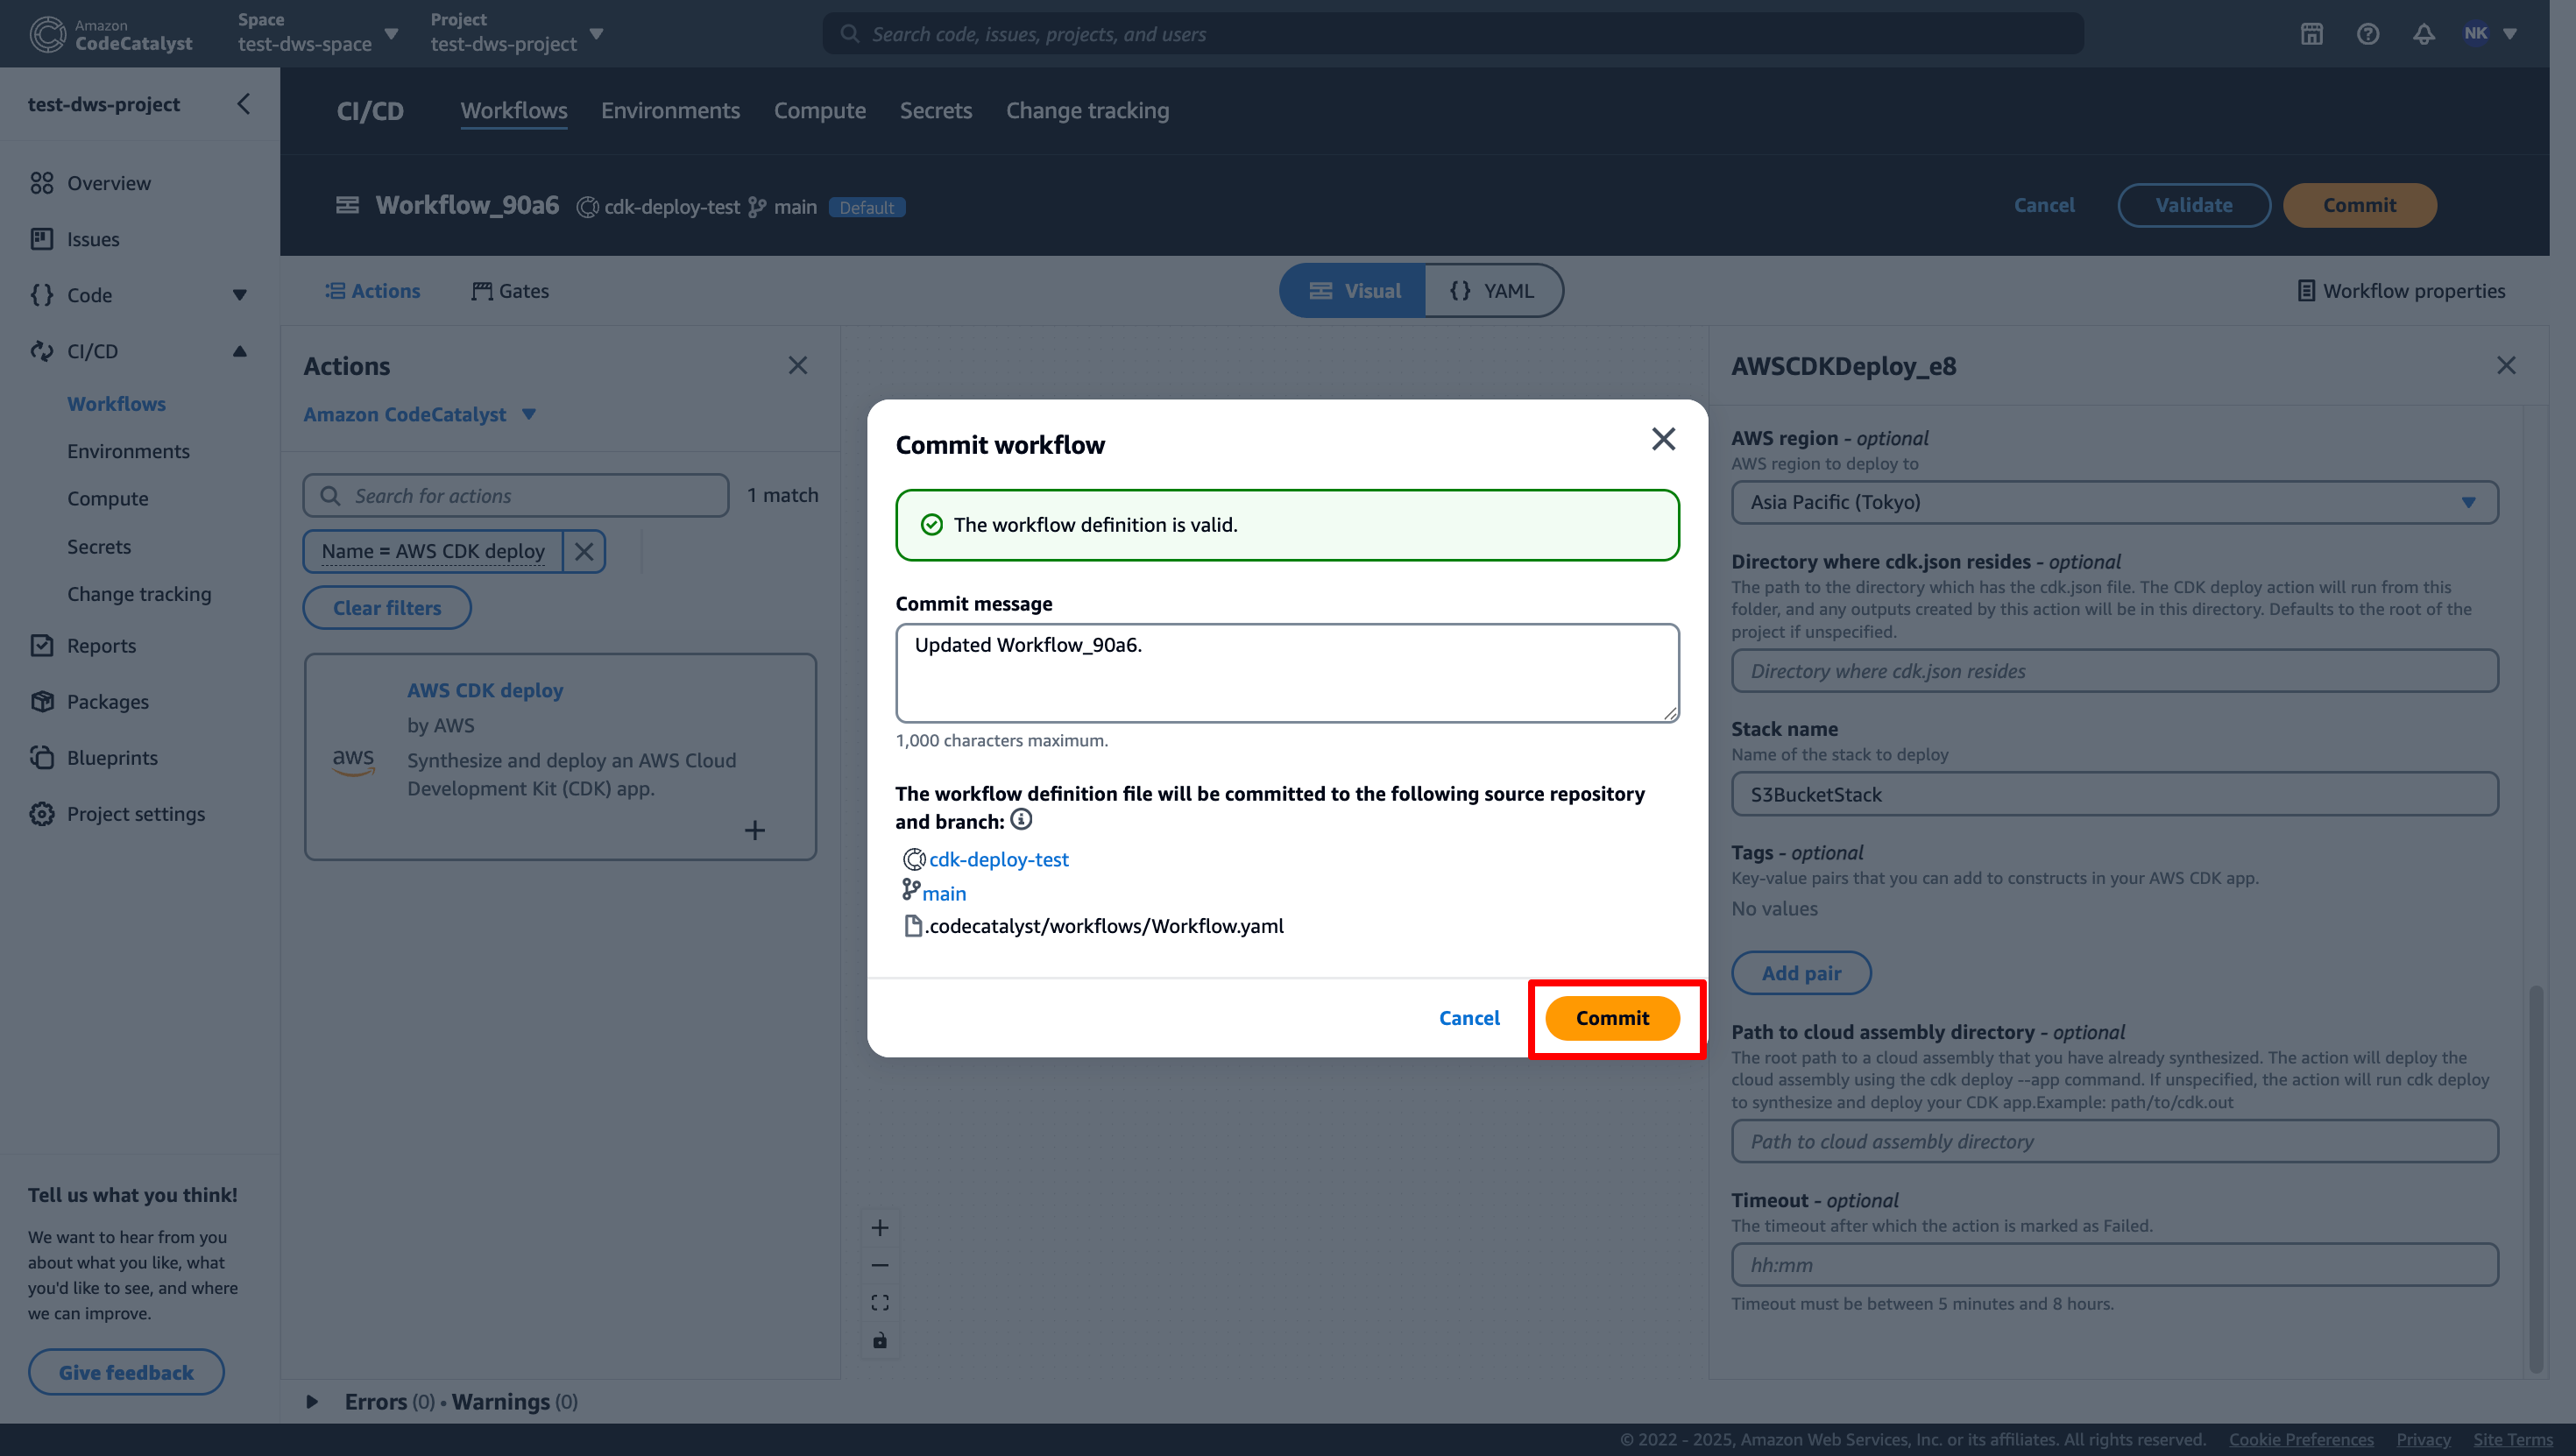Open the Project test-dws-project dropdown

(517, 34)
